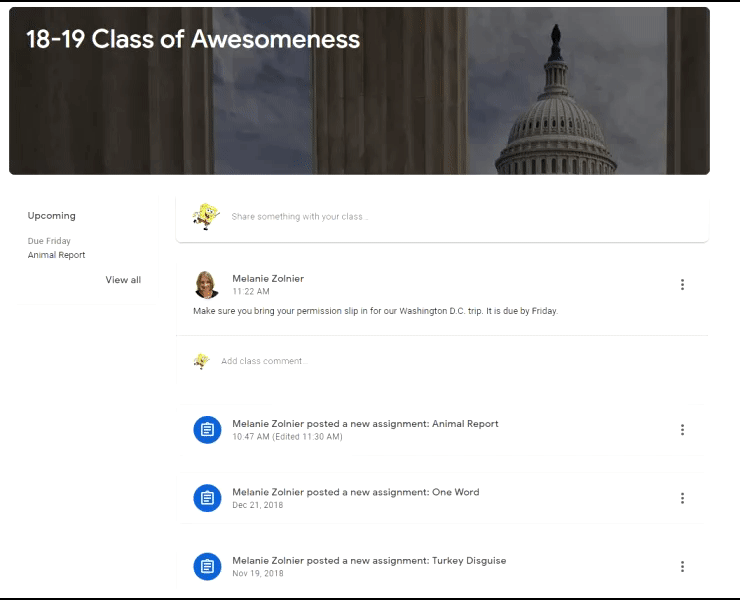Click Melanie Zolnier's profile photo
This screenshot has width=740, height=600.
click(x=207, y=285)
